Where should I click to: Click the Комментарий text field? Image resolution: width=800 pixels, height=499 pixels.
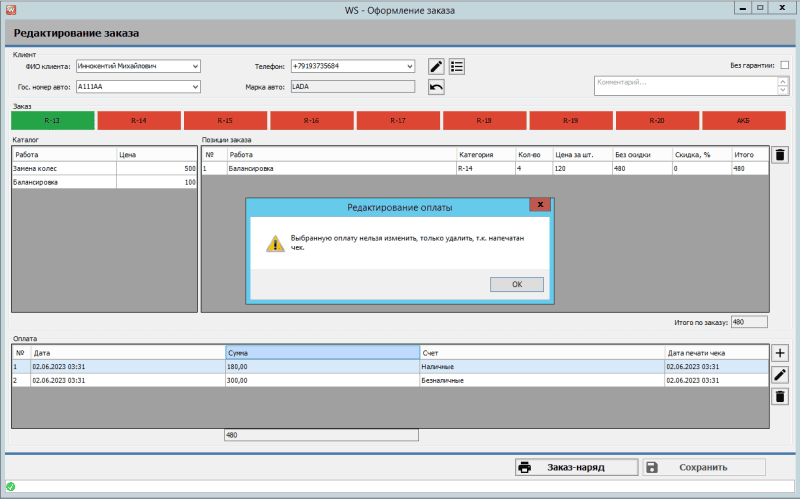point(690,85)
